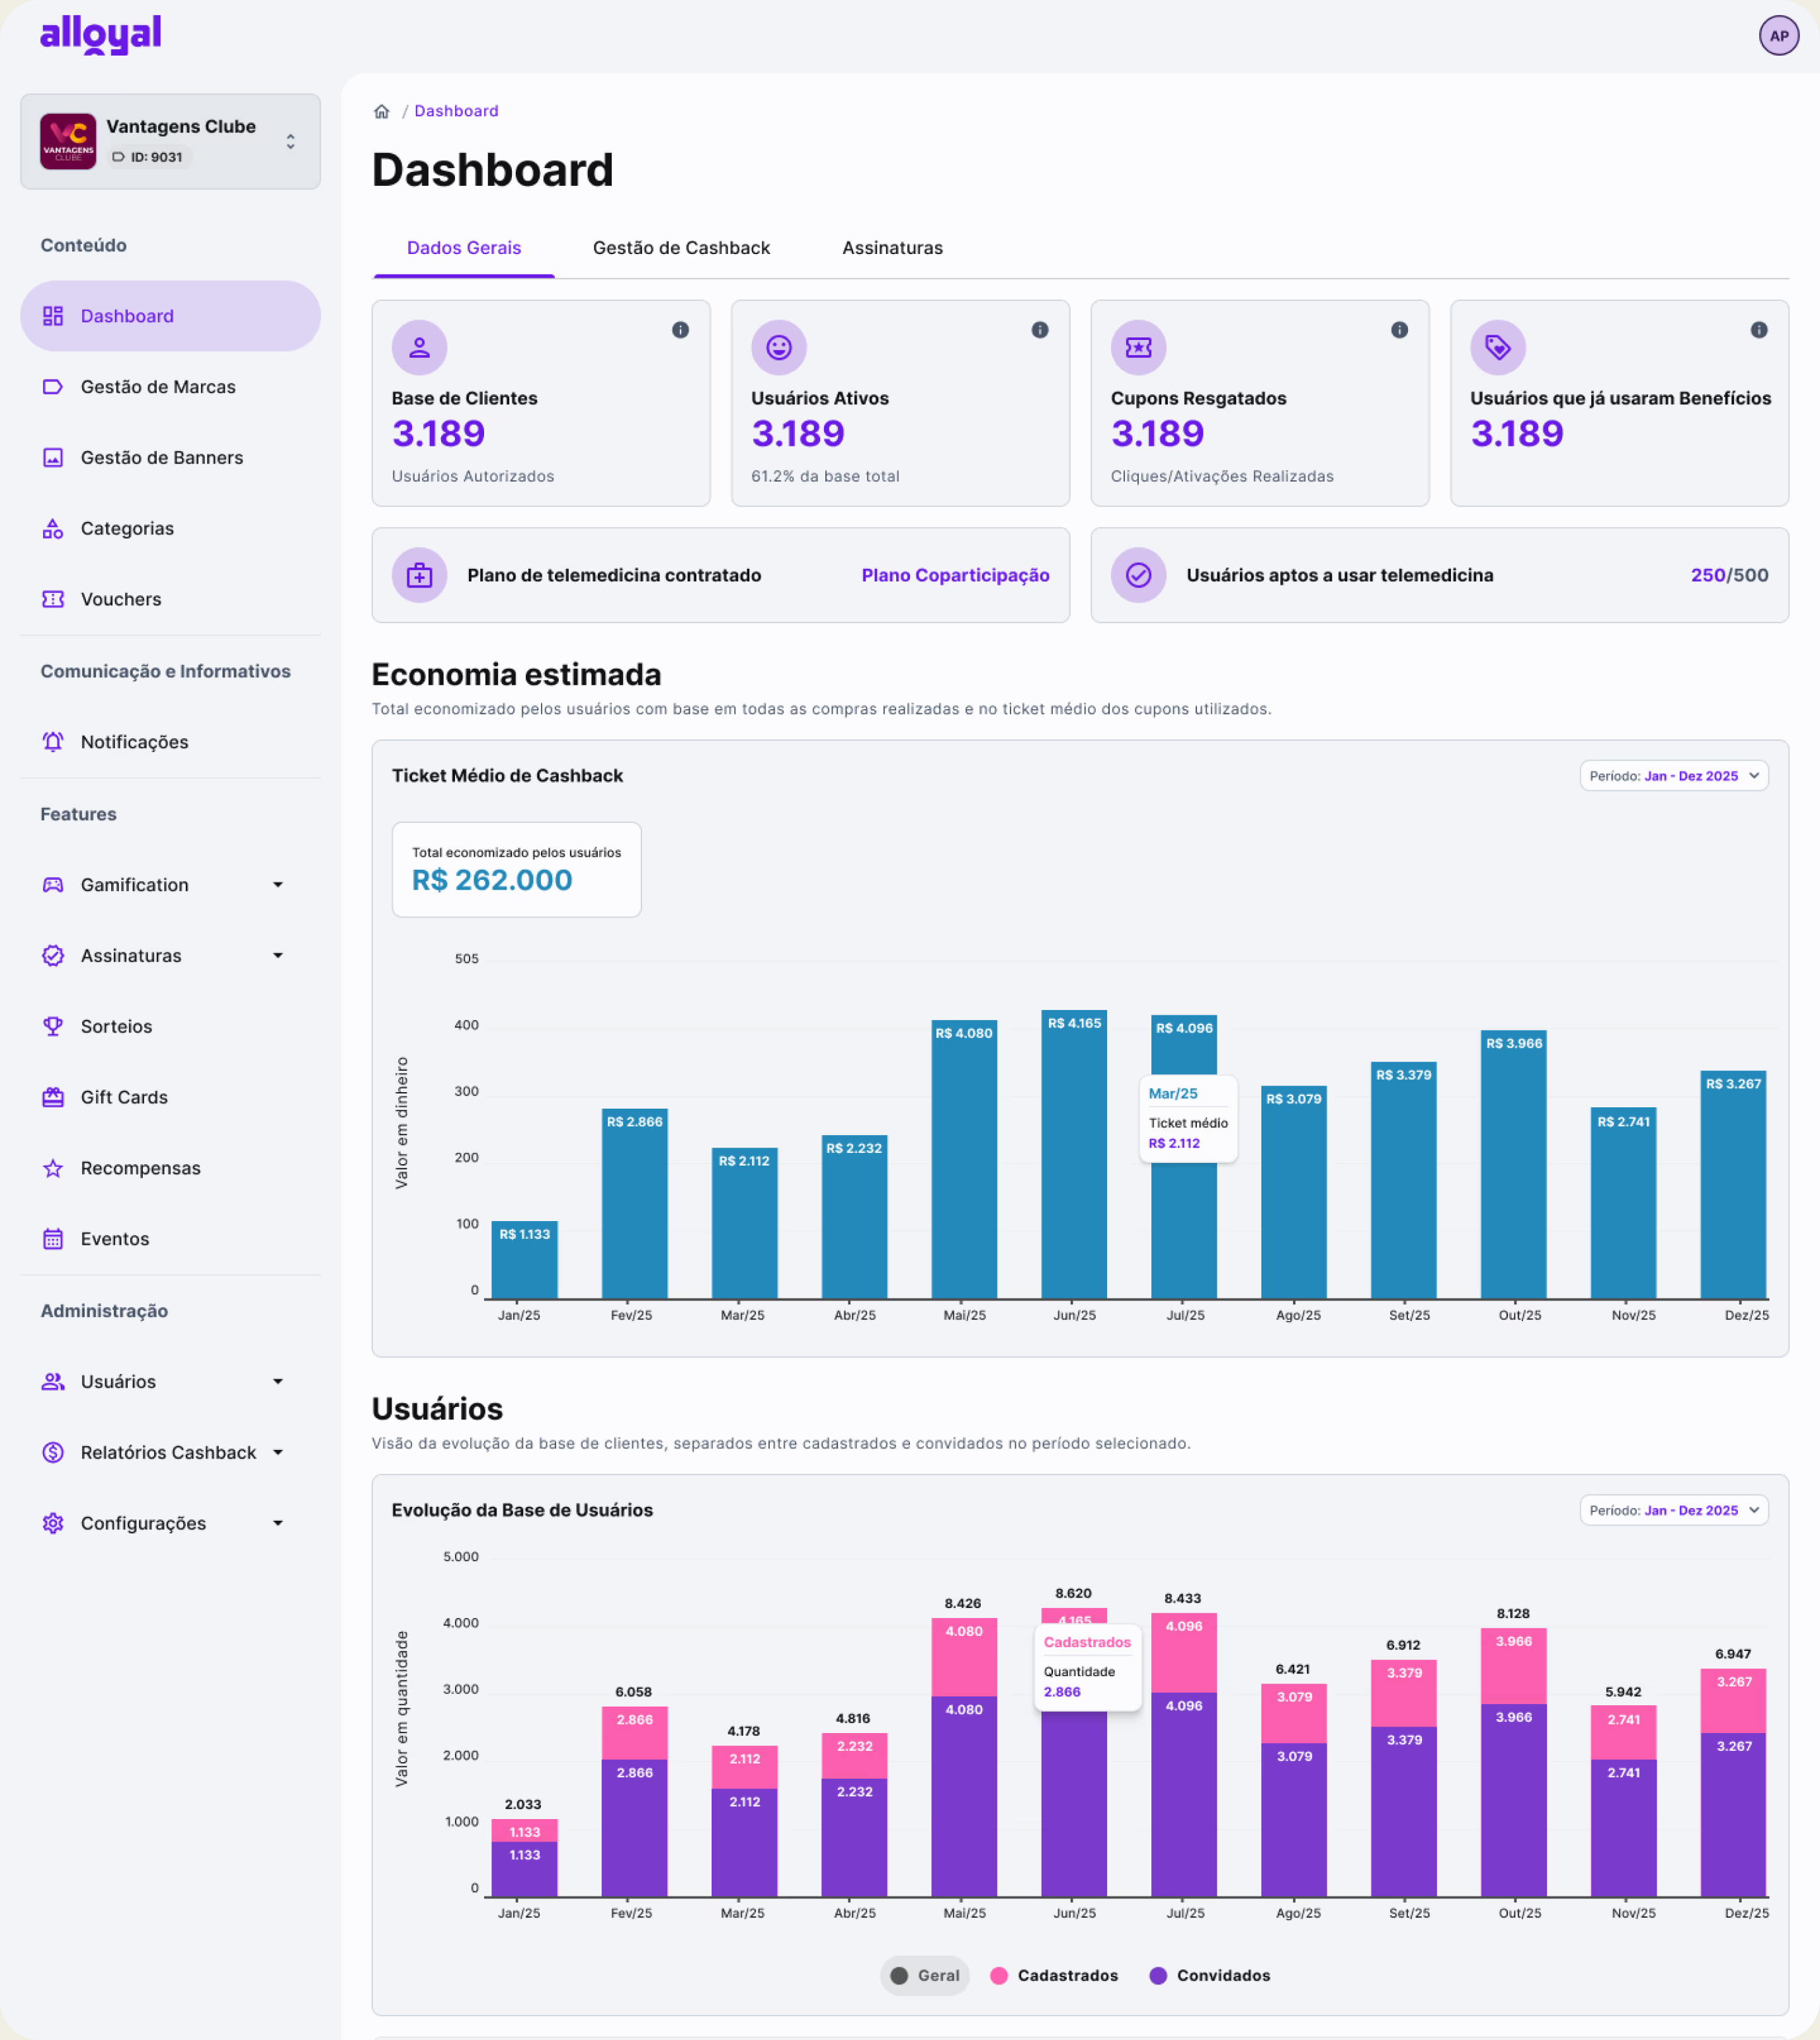Image resolution: width=1820 pixels, height=2040 pixels.
Task: Click the Eventos calendar icon
Action: (x=53, y=1239)
